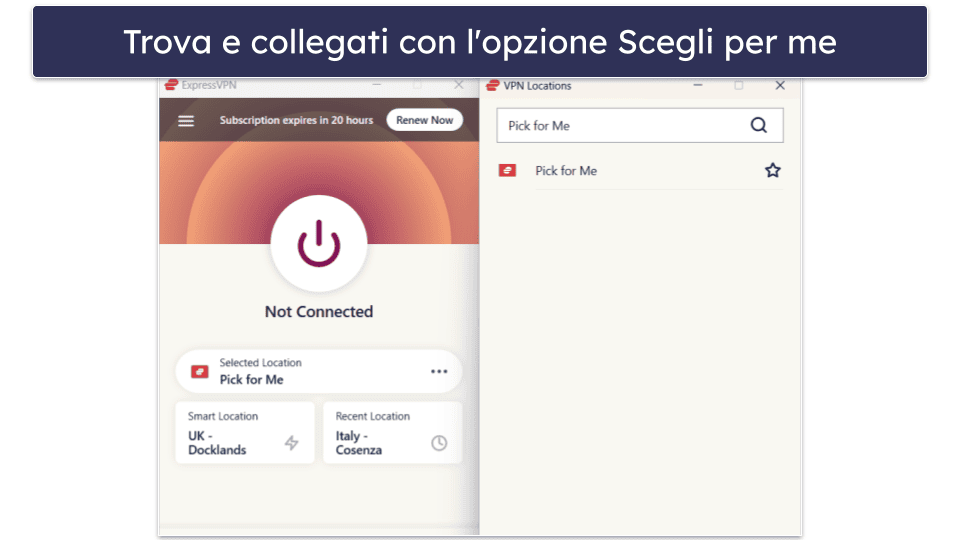Toggle the VPN power connect button

(319, 243)
